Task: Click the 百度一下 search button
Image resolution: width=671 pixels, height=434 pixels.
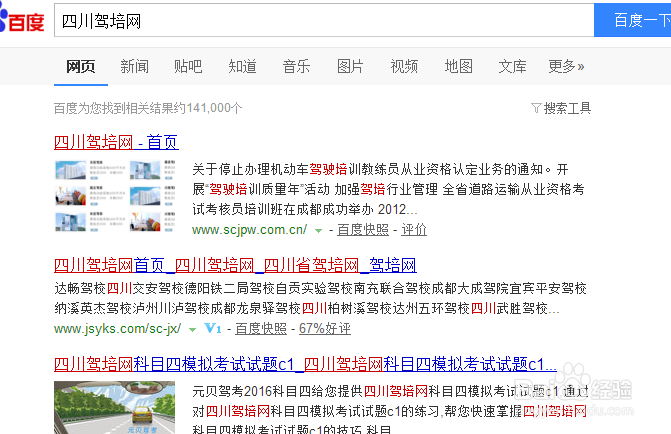Action: (632, 20)
